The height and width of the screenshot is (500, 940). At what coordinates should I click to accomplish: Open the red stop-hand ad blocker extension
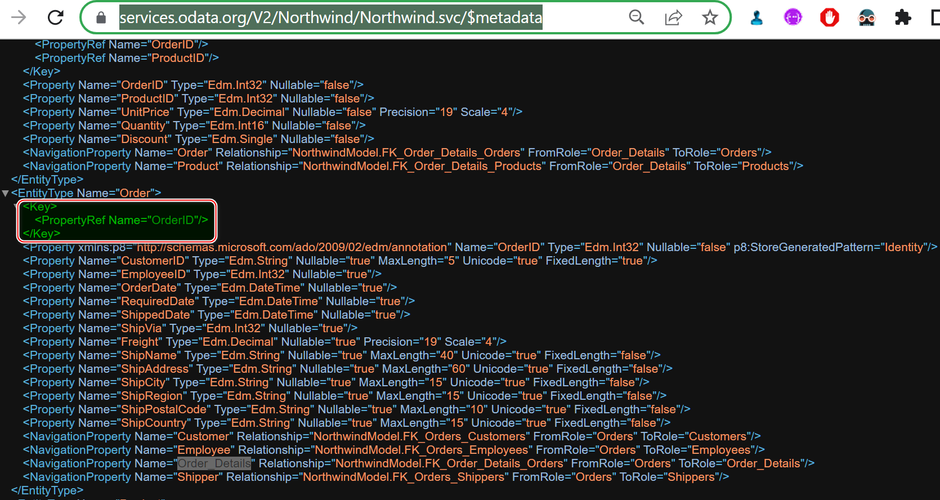[x=830, y=17]
